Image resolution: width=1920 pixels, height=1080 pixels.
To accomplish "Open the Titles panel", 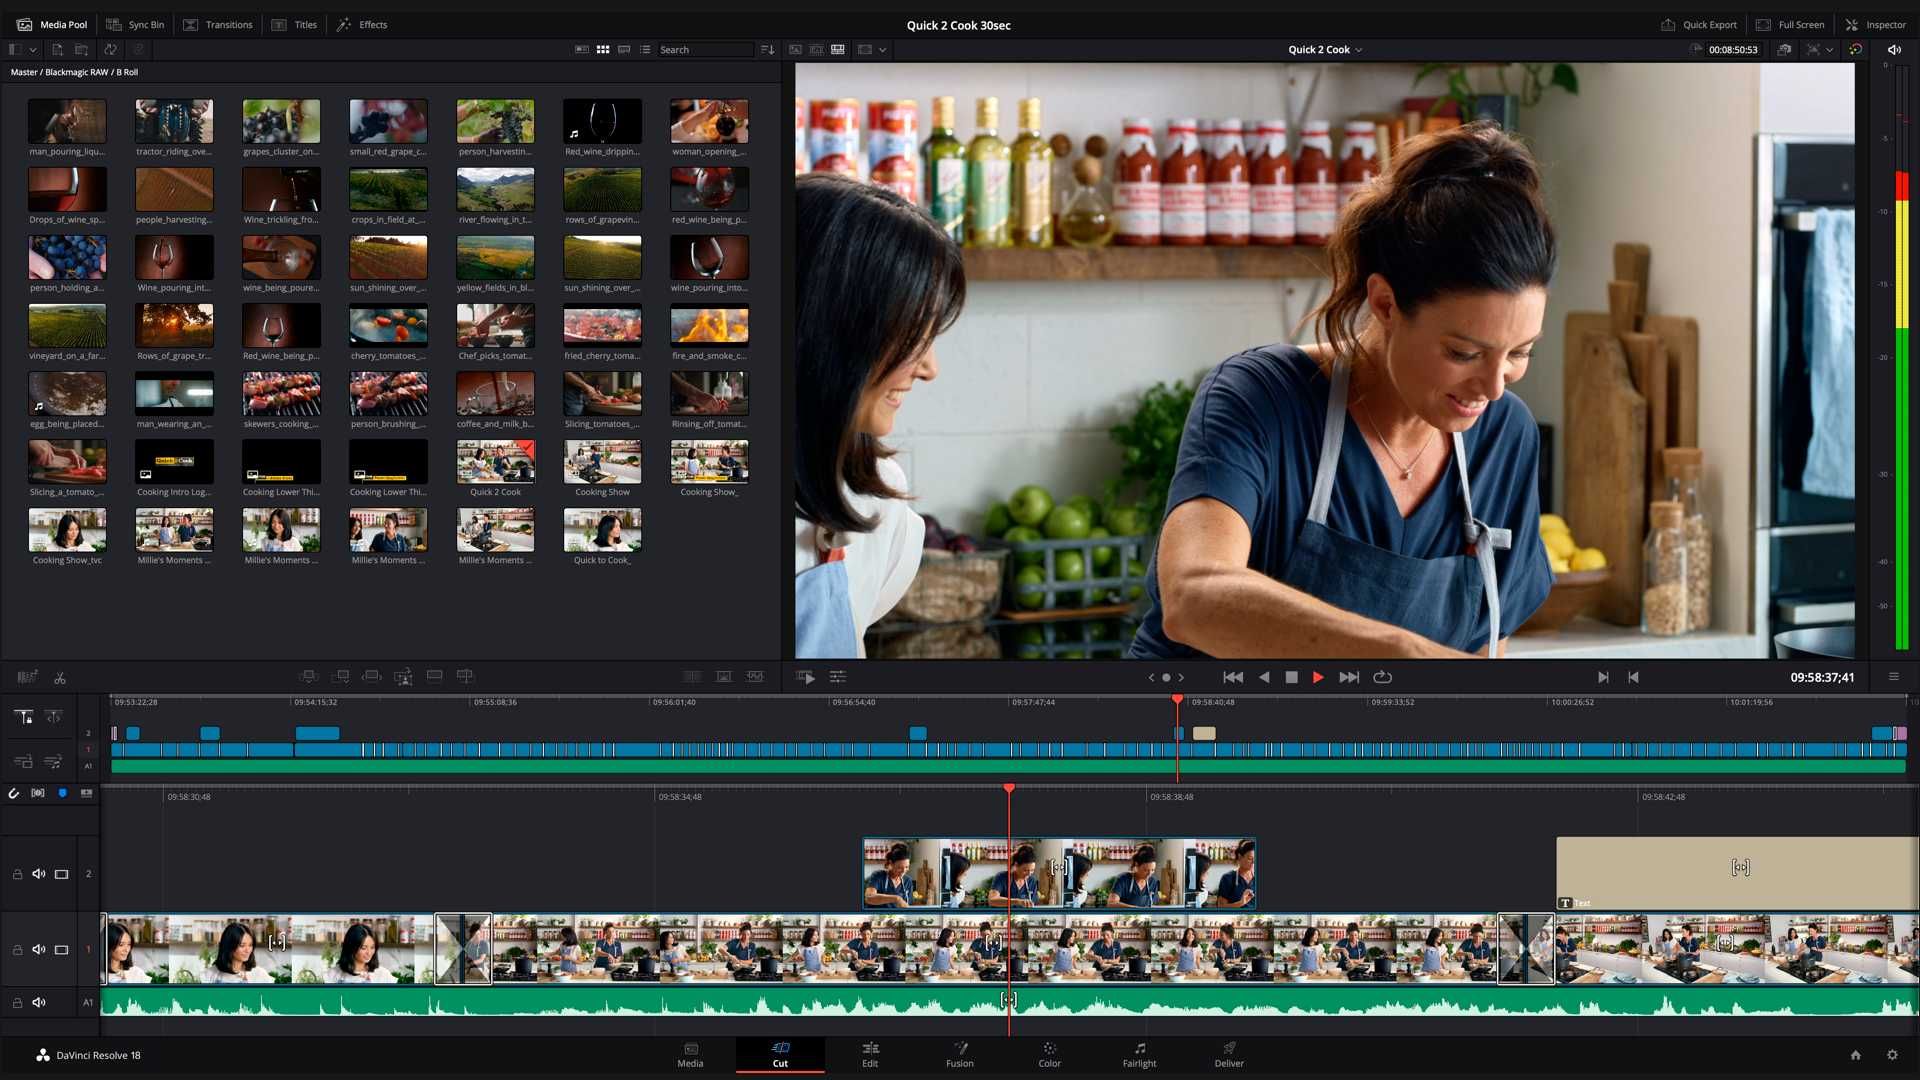I will pos(295,24).
